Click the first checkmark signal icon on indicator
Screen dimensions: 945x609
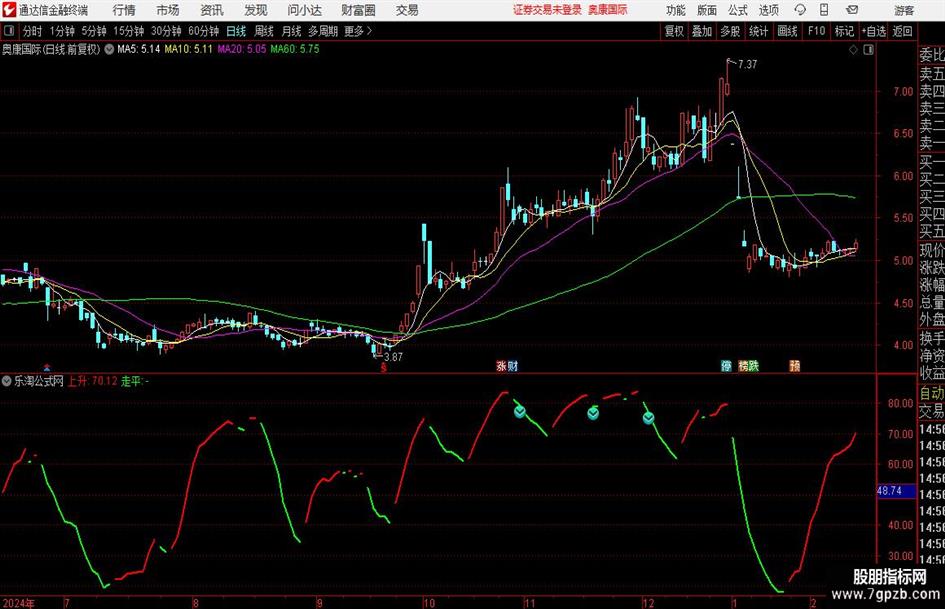click(520, 412)
